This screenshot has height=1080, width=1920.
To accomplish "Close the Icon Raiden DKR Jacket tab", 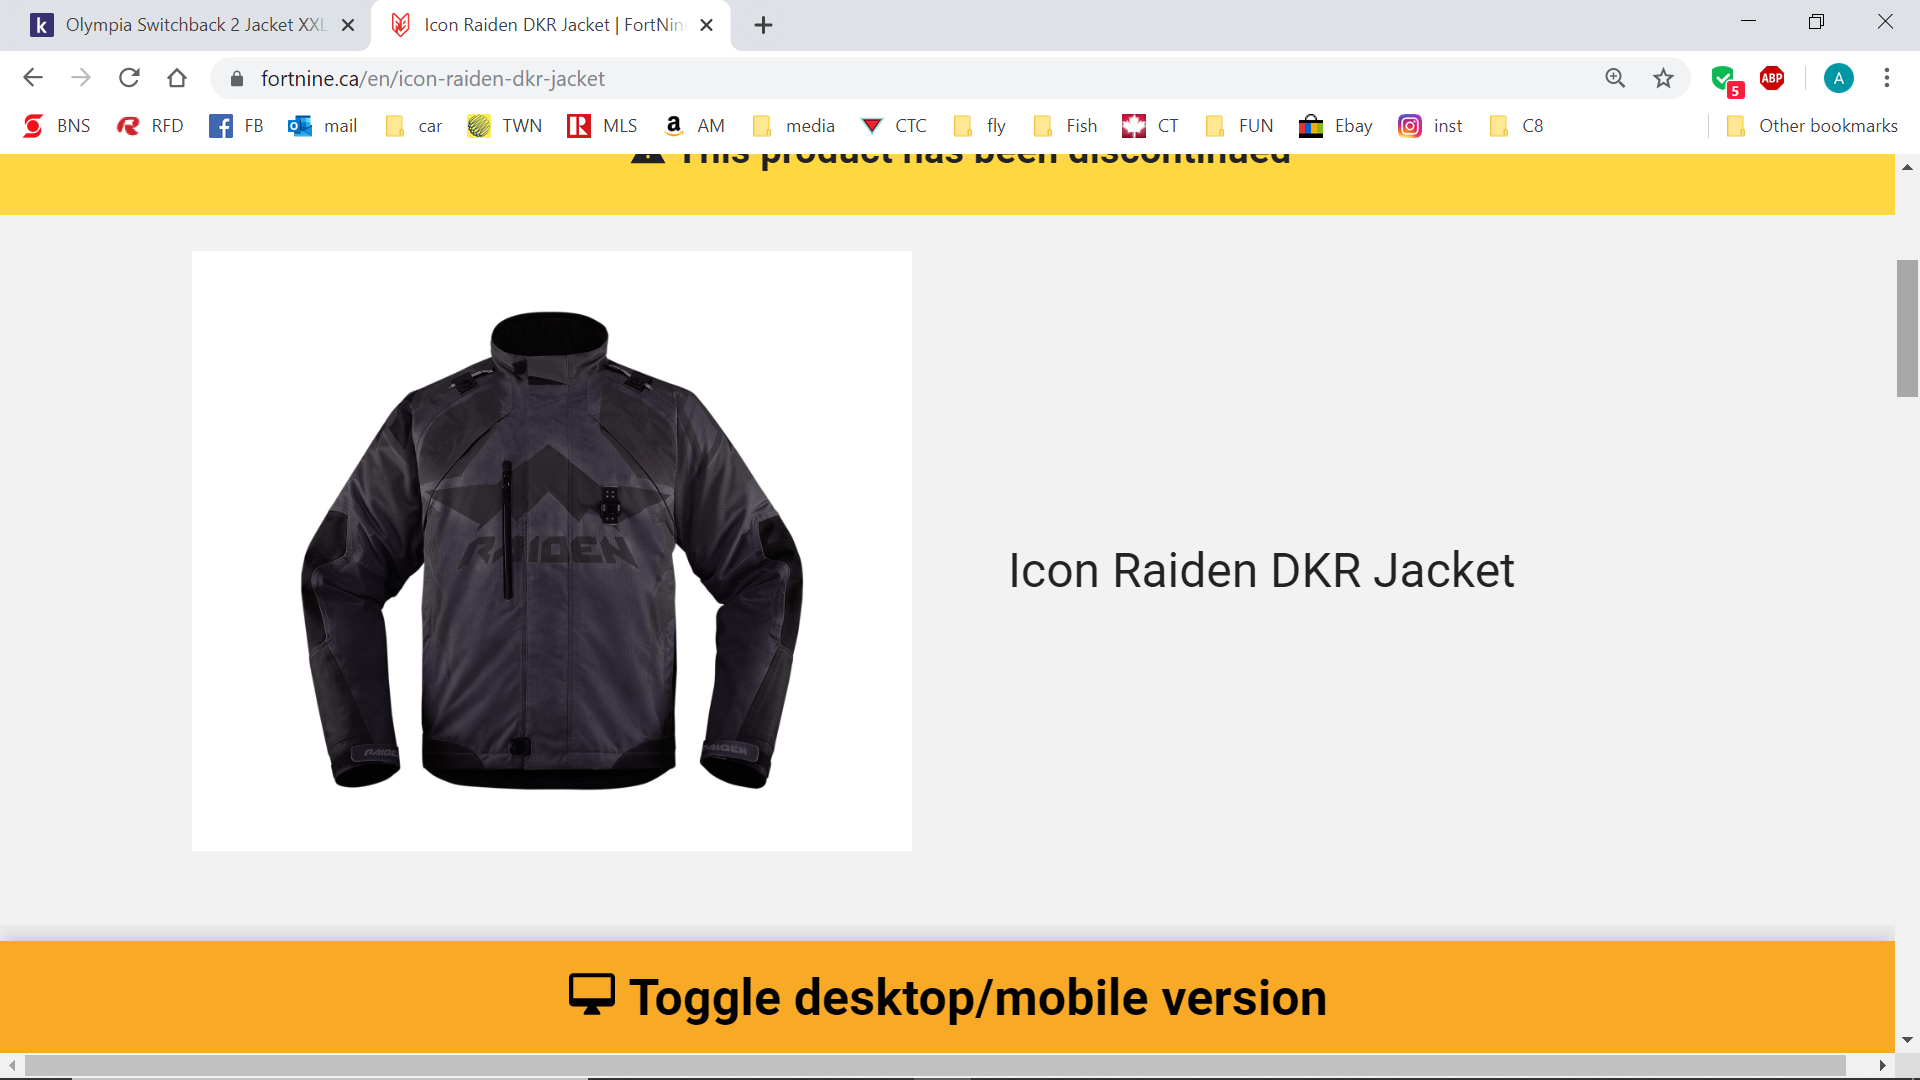I will tap(706, 25).
